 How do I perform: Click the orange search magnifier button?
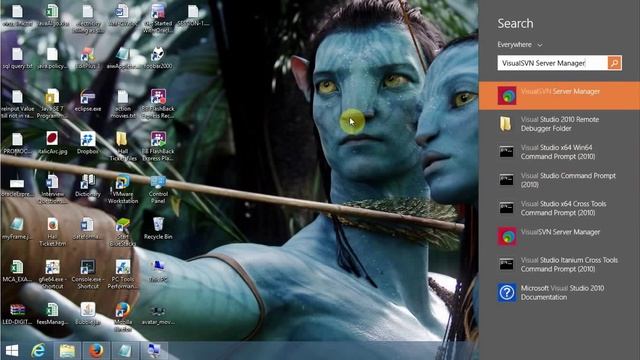pos(614,63)
